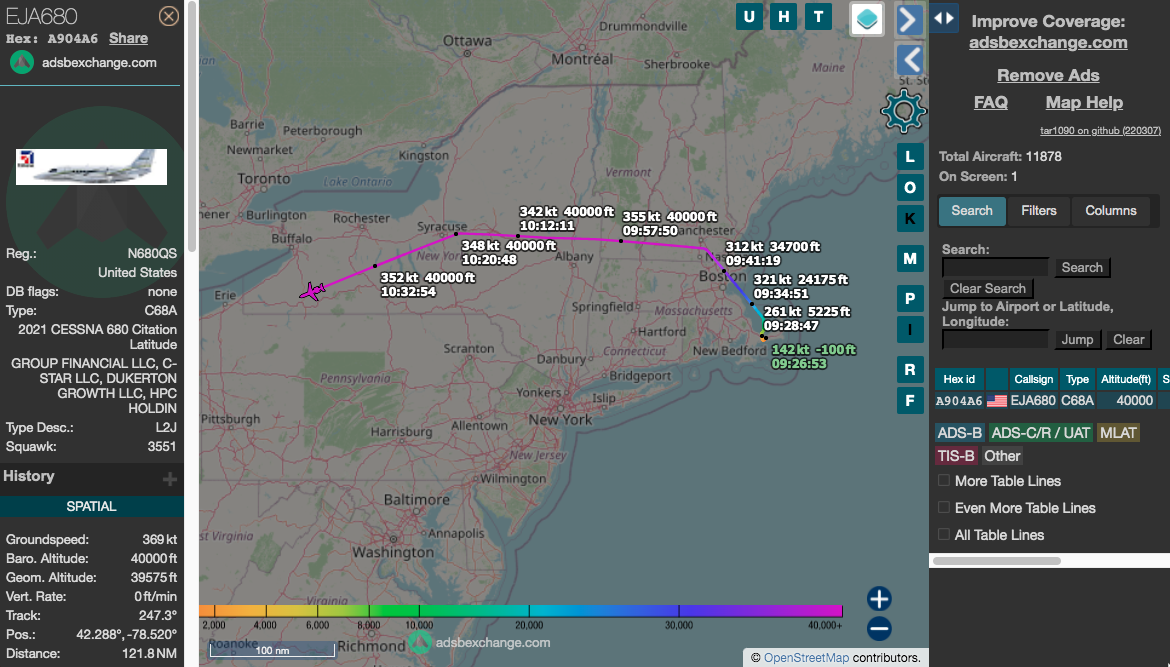
Task: Click the H map toggle button
Action: 783,16
